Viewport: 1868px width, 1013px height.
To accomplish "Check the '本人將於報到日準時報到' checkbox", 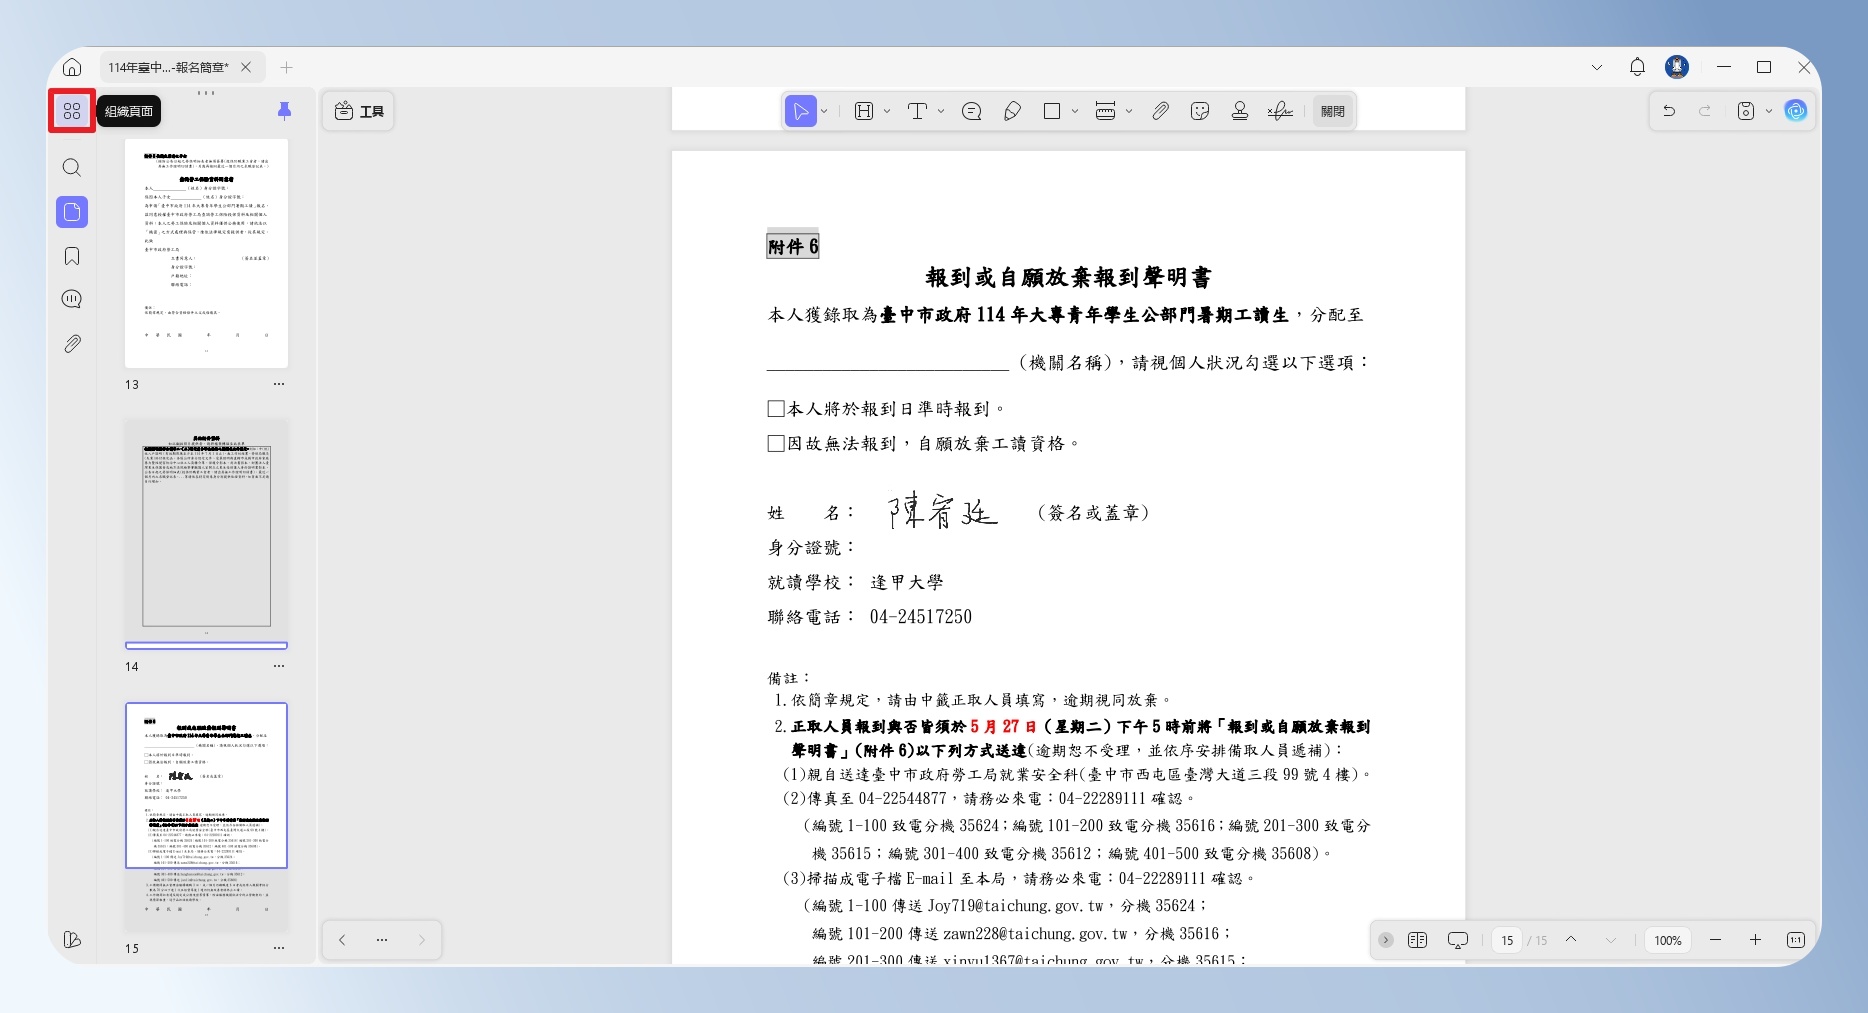I will point(776,408).
